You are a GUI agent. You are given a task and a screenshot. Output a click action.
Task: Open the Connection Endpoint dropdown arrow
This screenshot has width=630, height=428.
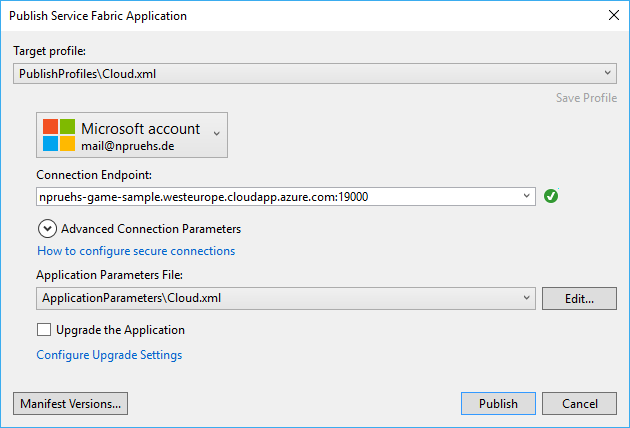[x=527, y=196]
